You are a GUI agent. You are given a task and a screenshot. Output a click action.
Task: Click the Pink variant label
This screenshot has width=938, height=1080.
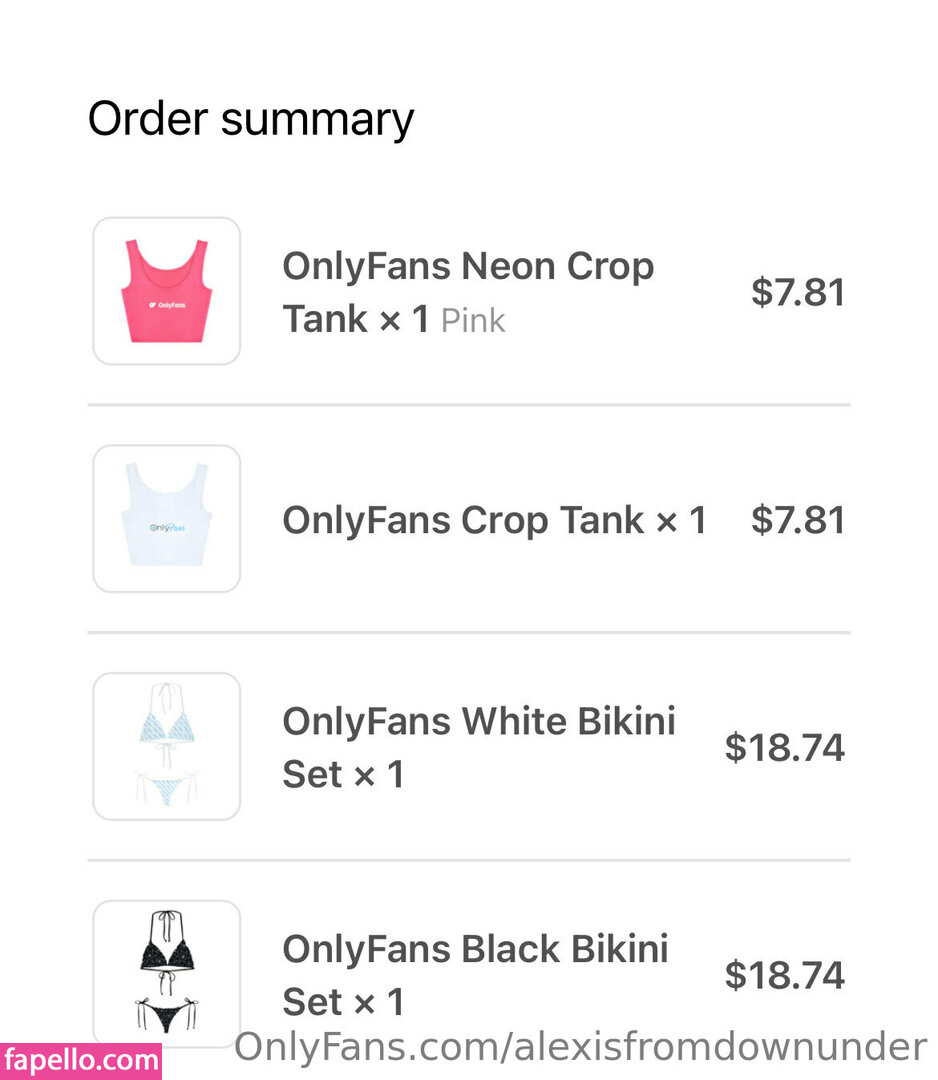pos(473,321)
